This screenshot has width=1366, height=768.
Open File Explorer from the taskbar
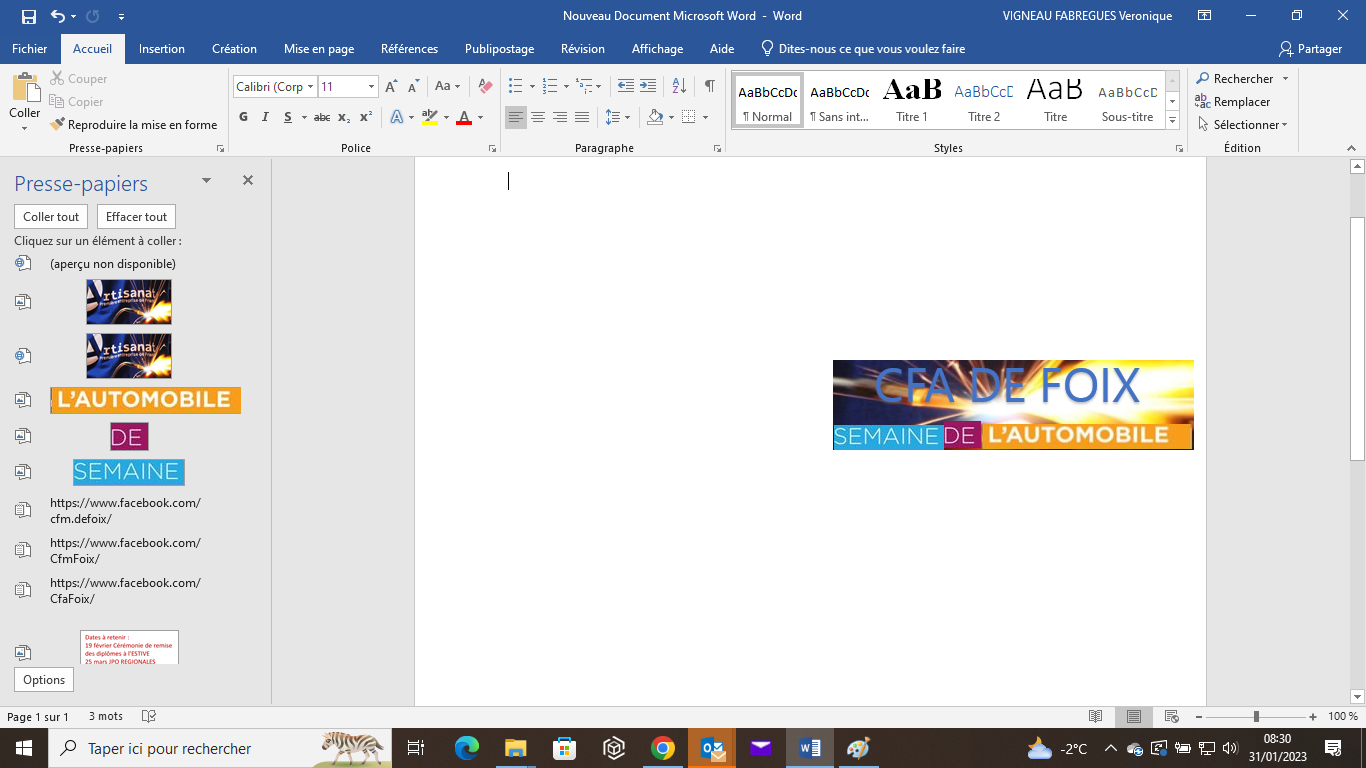515,748
